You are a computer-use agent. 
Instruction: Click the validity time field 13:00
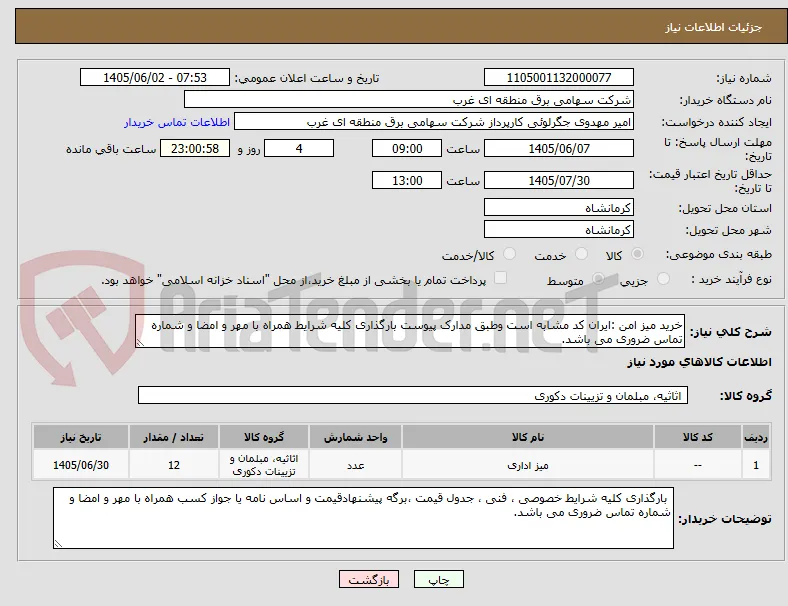pyautogui.click(x=407, y=180)
